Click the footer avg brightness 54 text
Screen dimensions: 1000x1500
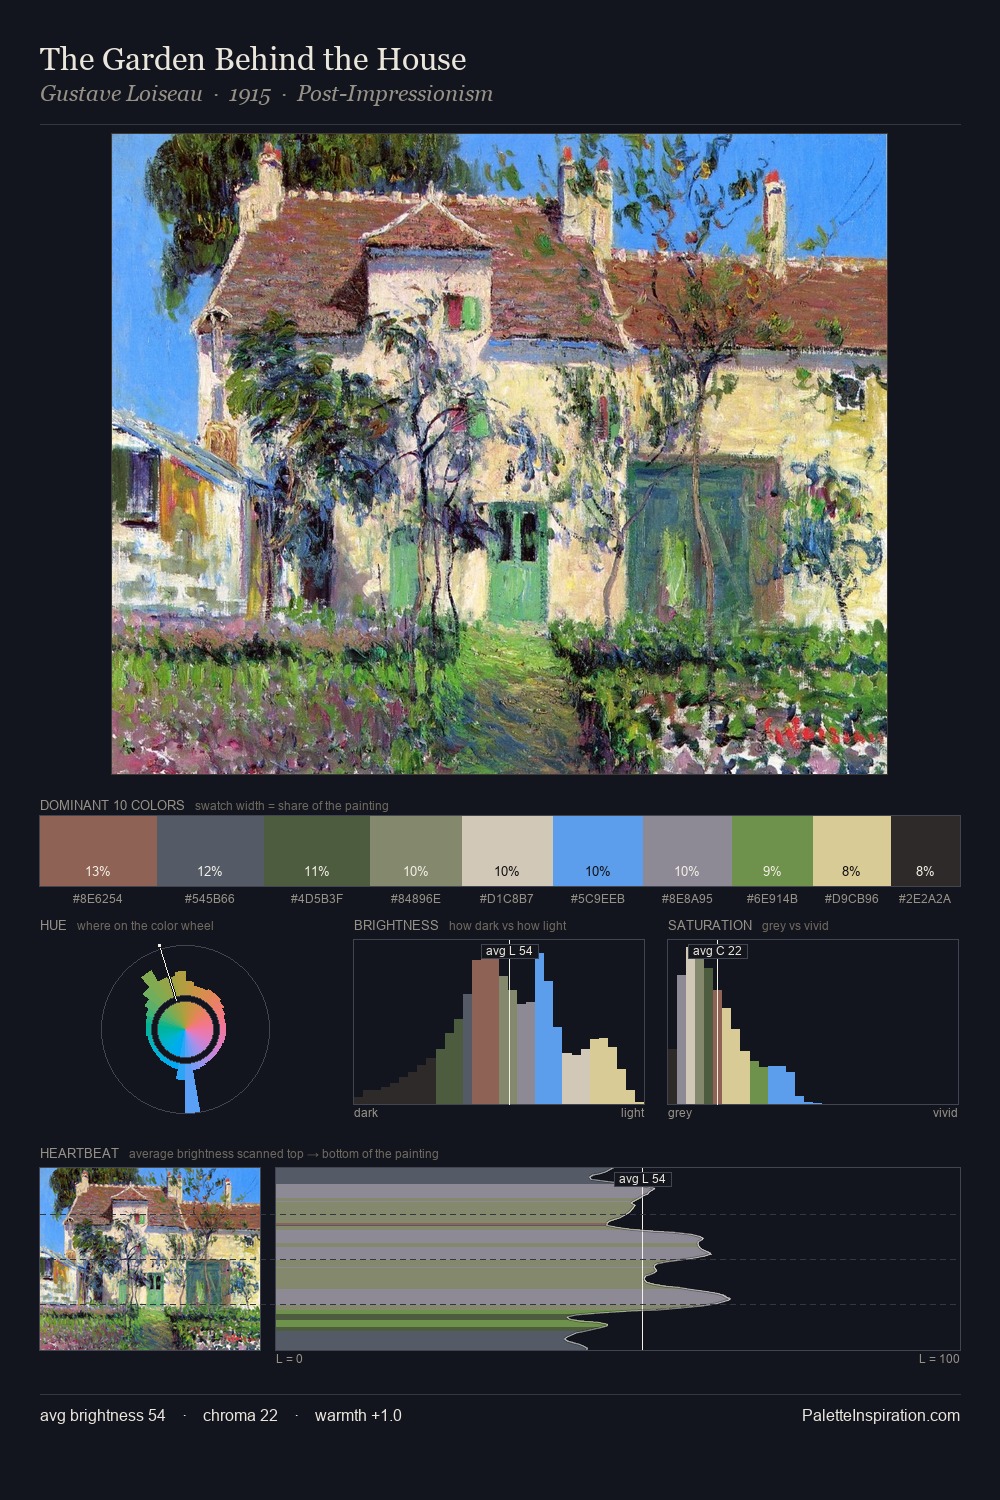[x=103, y=1415]
